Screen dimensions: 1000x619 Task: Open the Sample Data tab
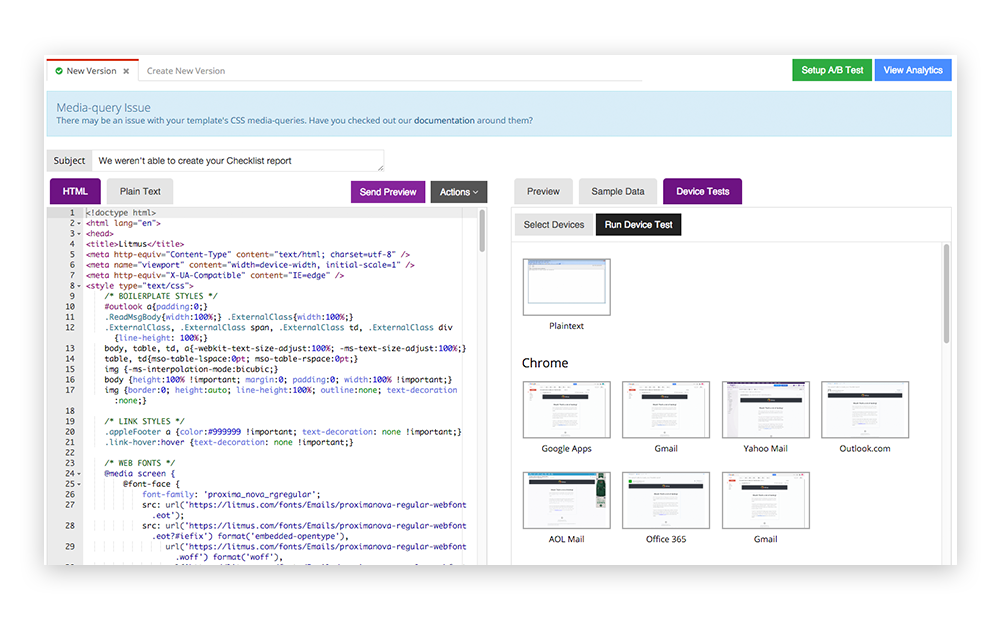click(x=617, y=191)
